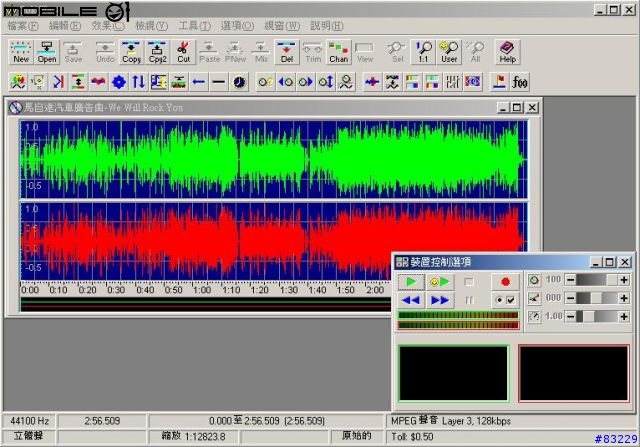The width and height of the screenshot is (640, 447).
Task: Click the 1:00 mark on the time ruler
Action: 202,290
